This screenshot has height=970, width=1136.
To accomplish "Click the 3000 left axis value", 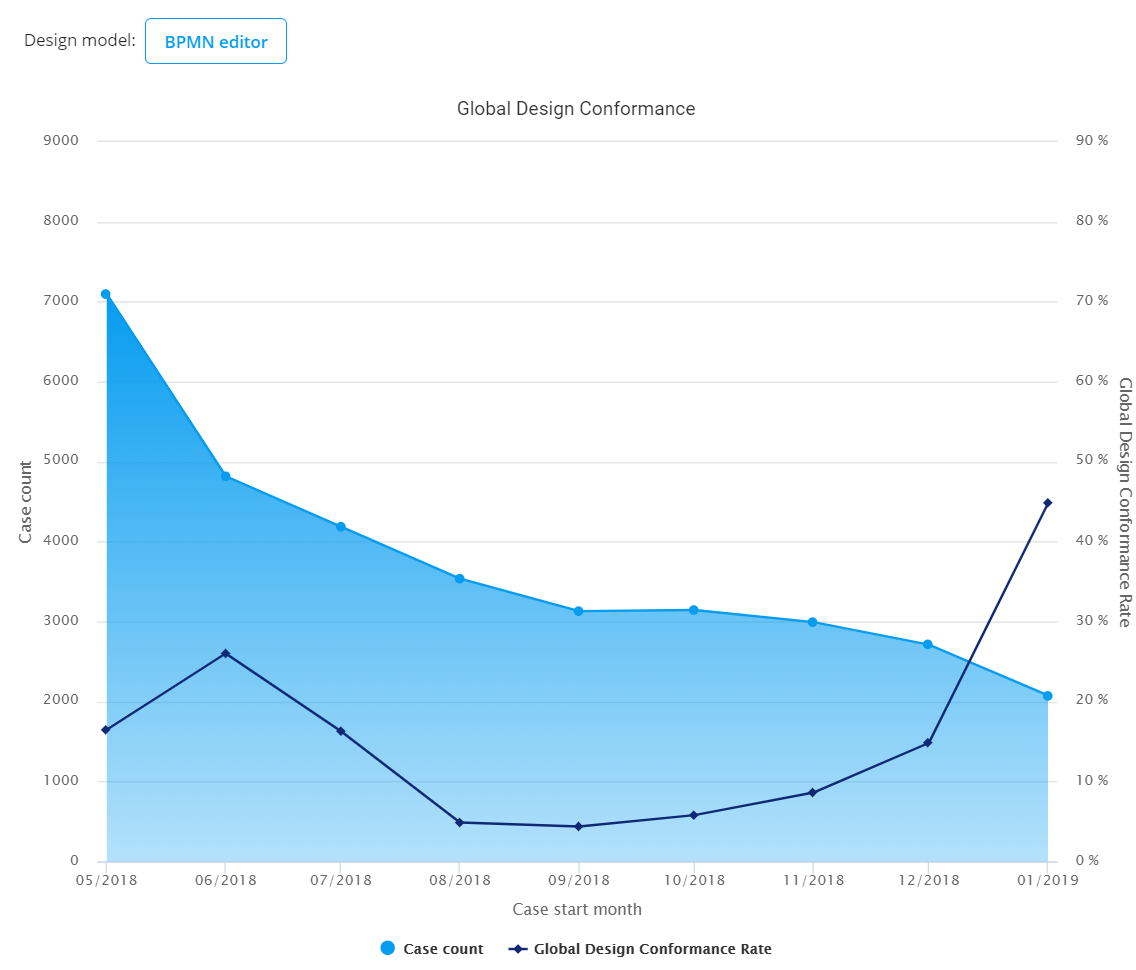I will click(x=61, y=621).
